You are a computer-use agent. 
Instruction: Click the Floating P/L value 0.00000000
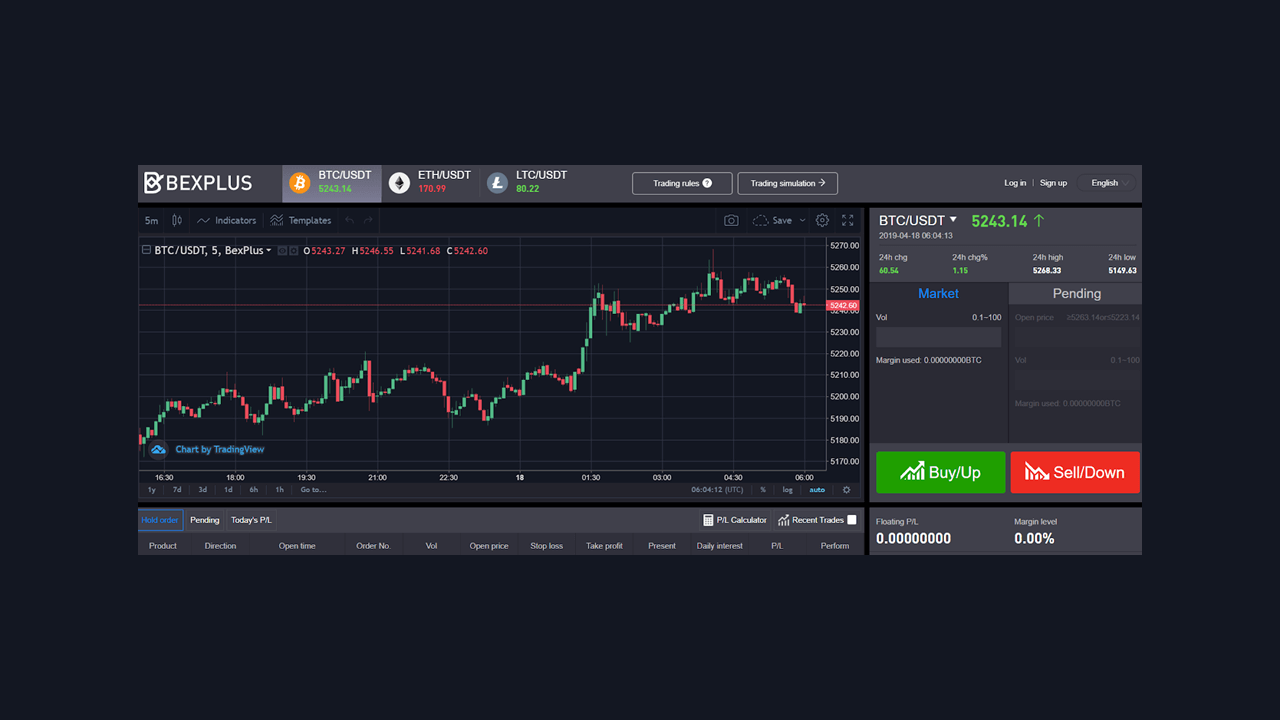(913, 538)
